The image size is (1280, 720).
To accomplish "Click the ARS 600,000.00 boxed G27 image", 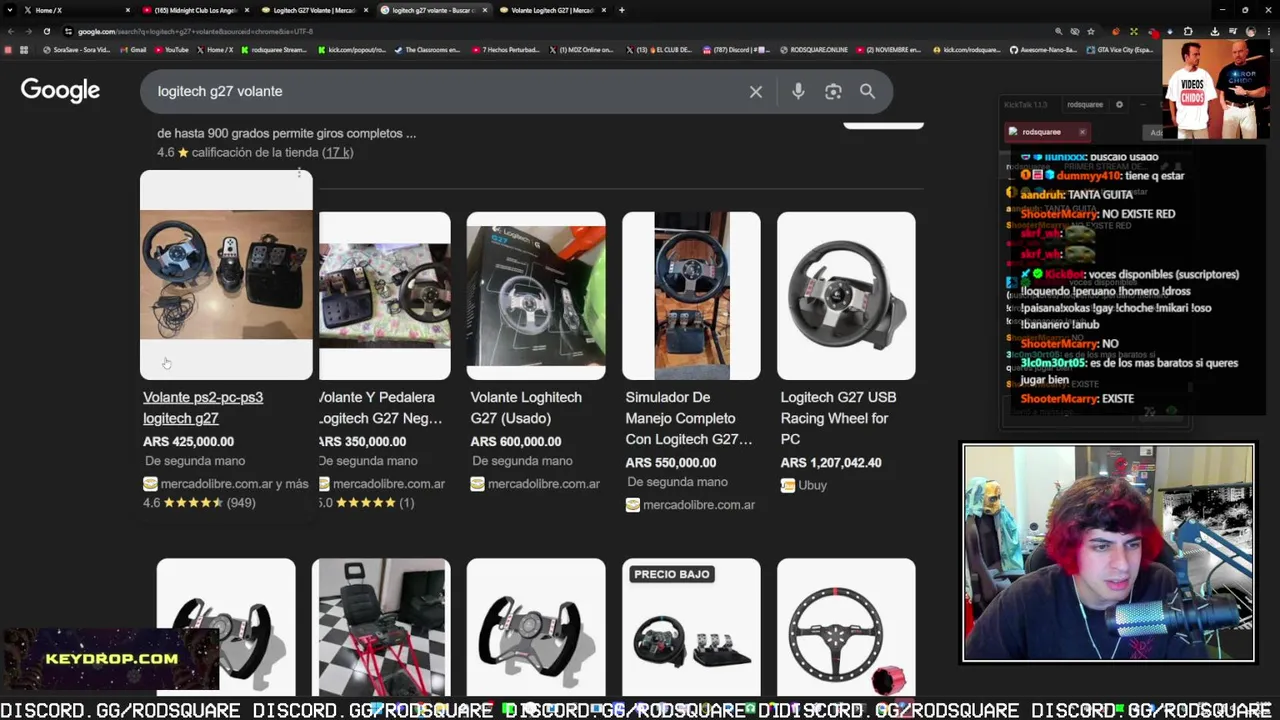I will pos(536,296).
